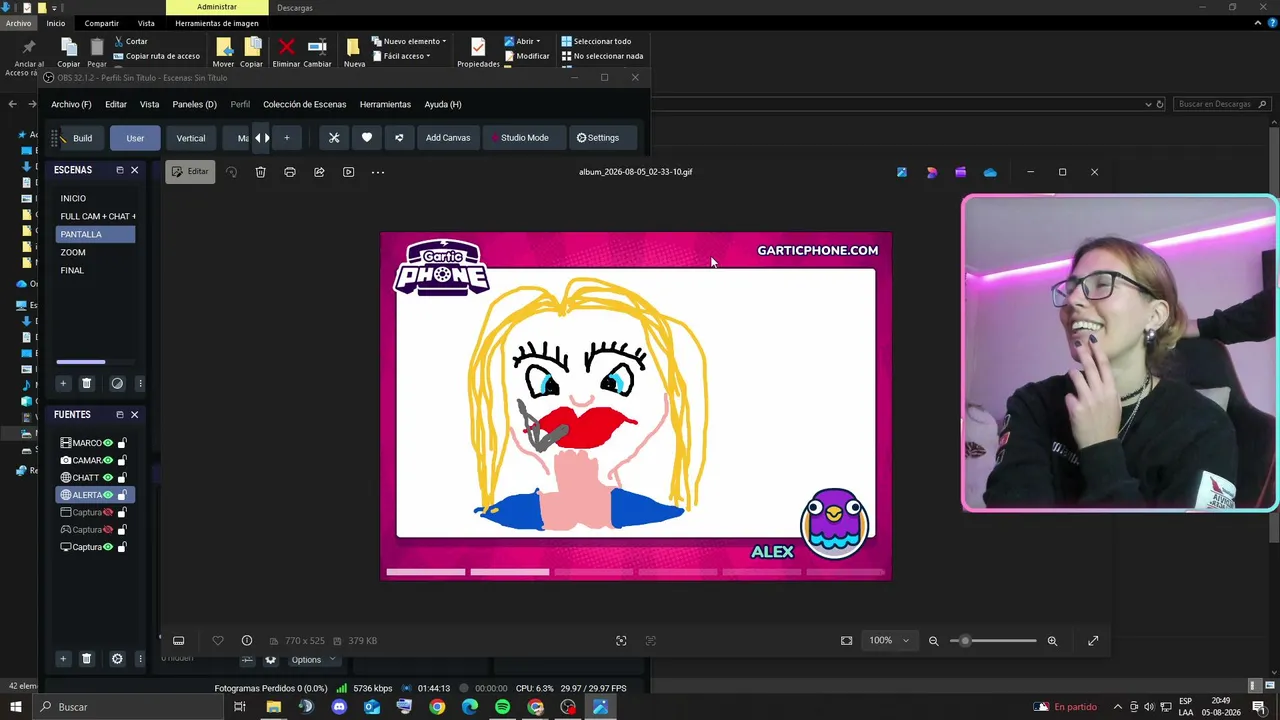Mark the image as favorite with heart icon
This screenshot has height=720, width=1280.
(218, 641)
